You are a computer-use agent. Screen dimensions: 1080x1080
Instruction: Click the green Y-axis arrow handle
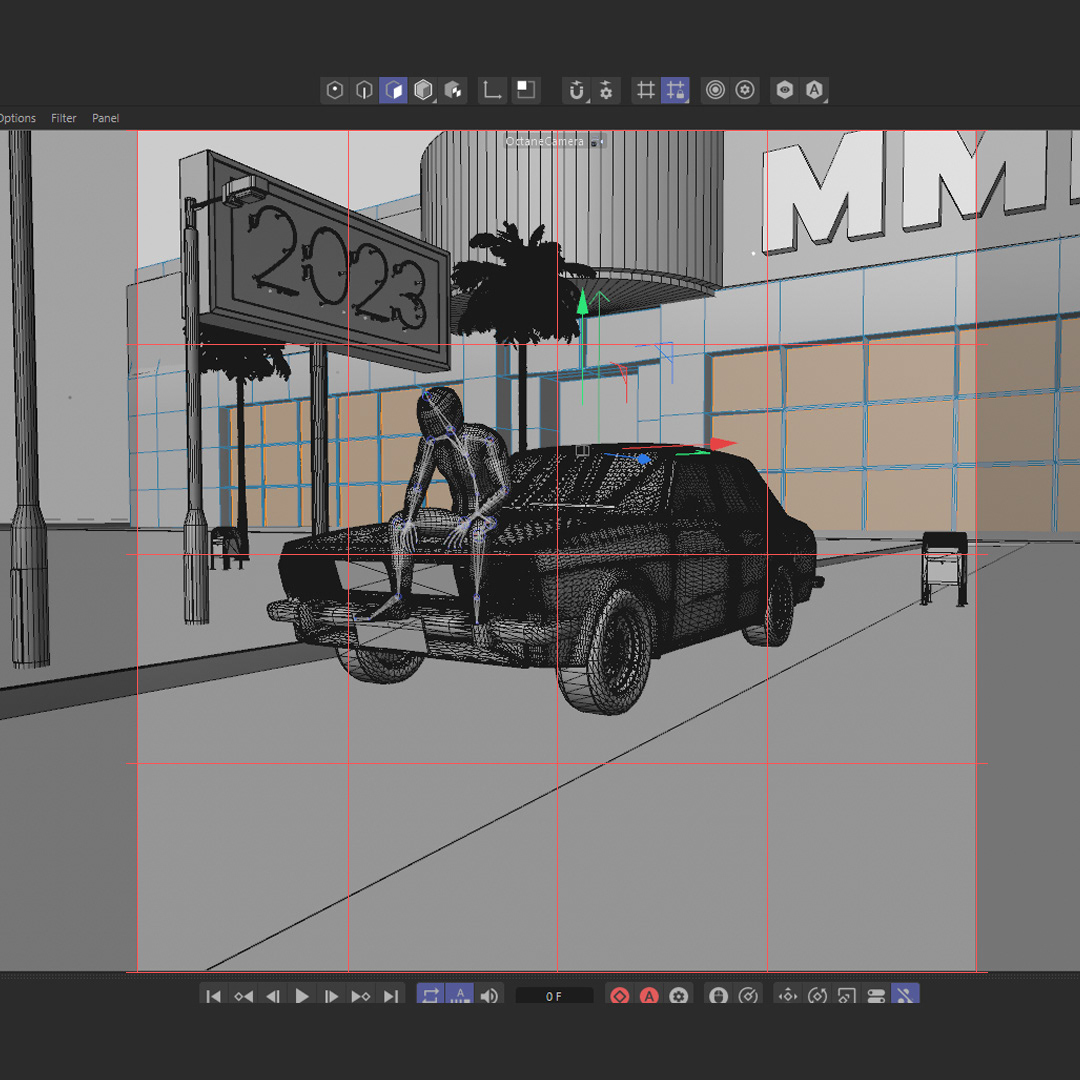[x=583, y=302]
